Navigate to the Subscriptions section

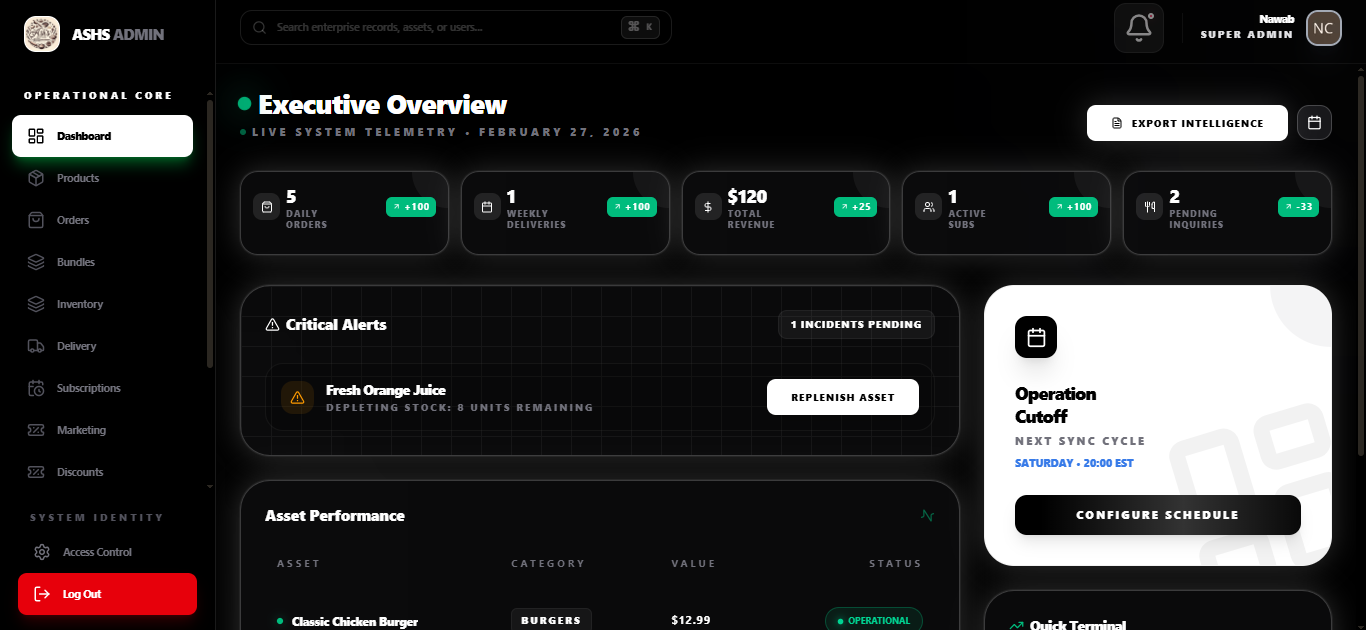(x=88, y=388)
